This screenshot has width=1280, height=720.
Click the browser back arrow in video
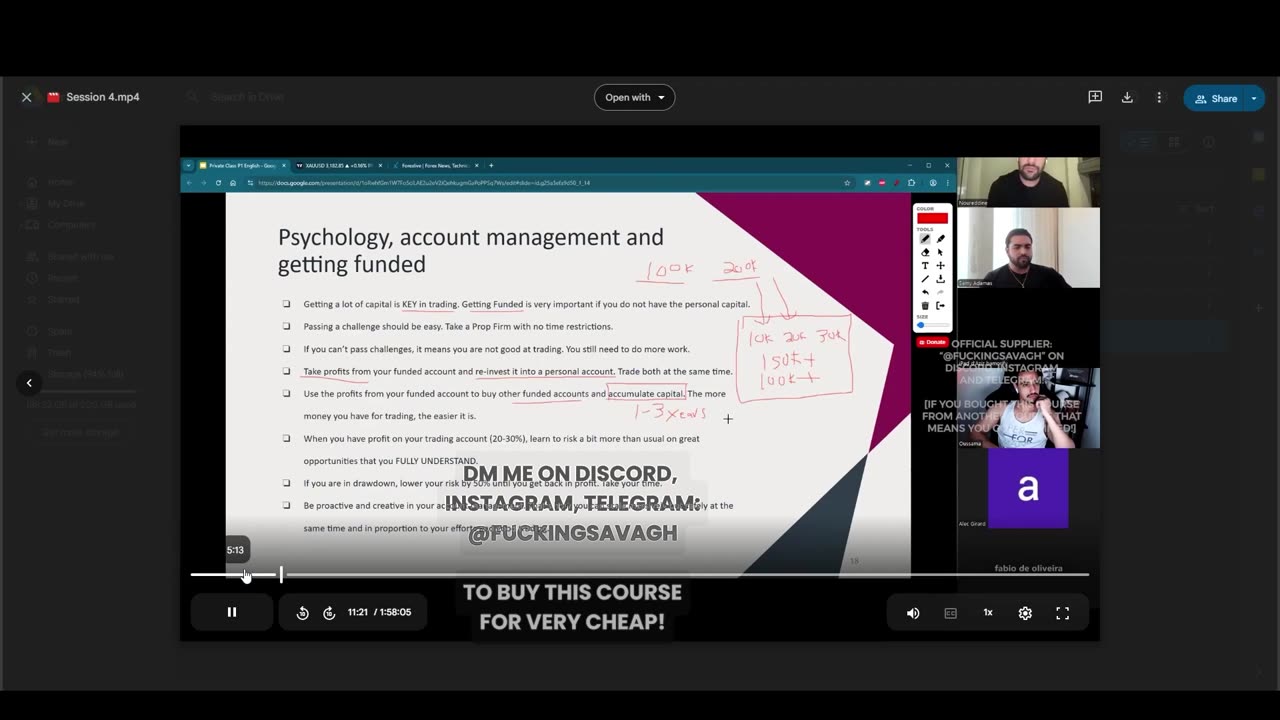(x=189, y=183)
